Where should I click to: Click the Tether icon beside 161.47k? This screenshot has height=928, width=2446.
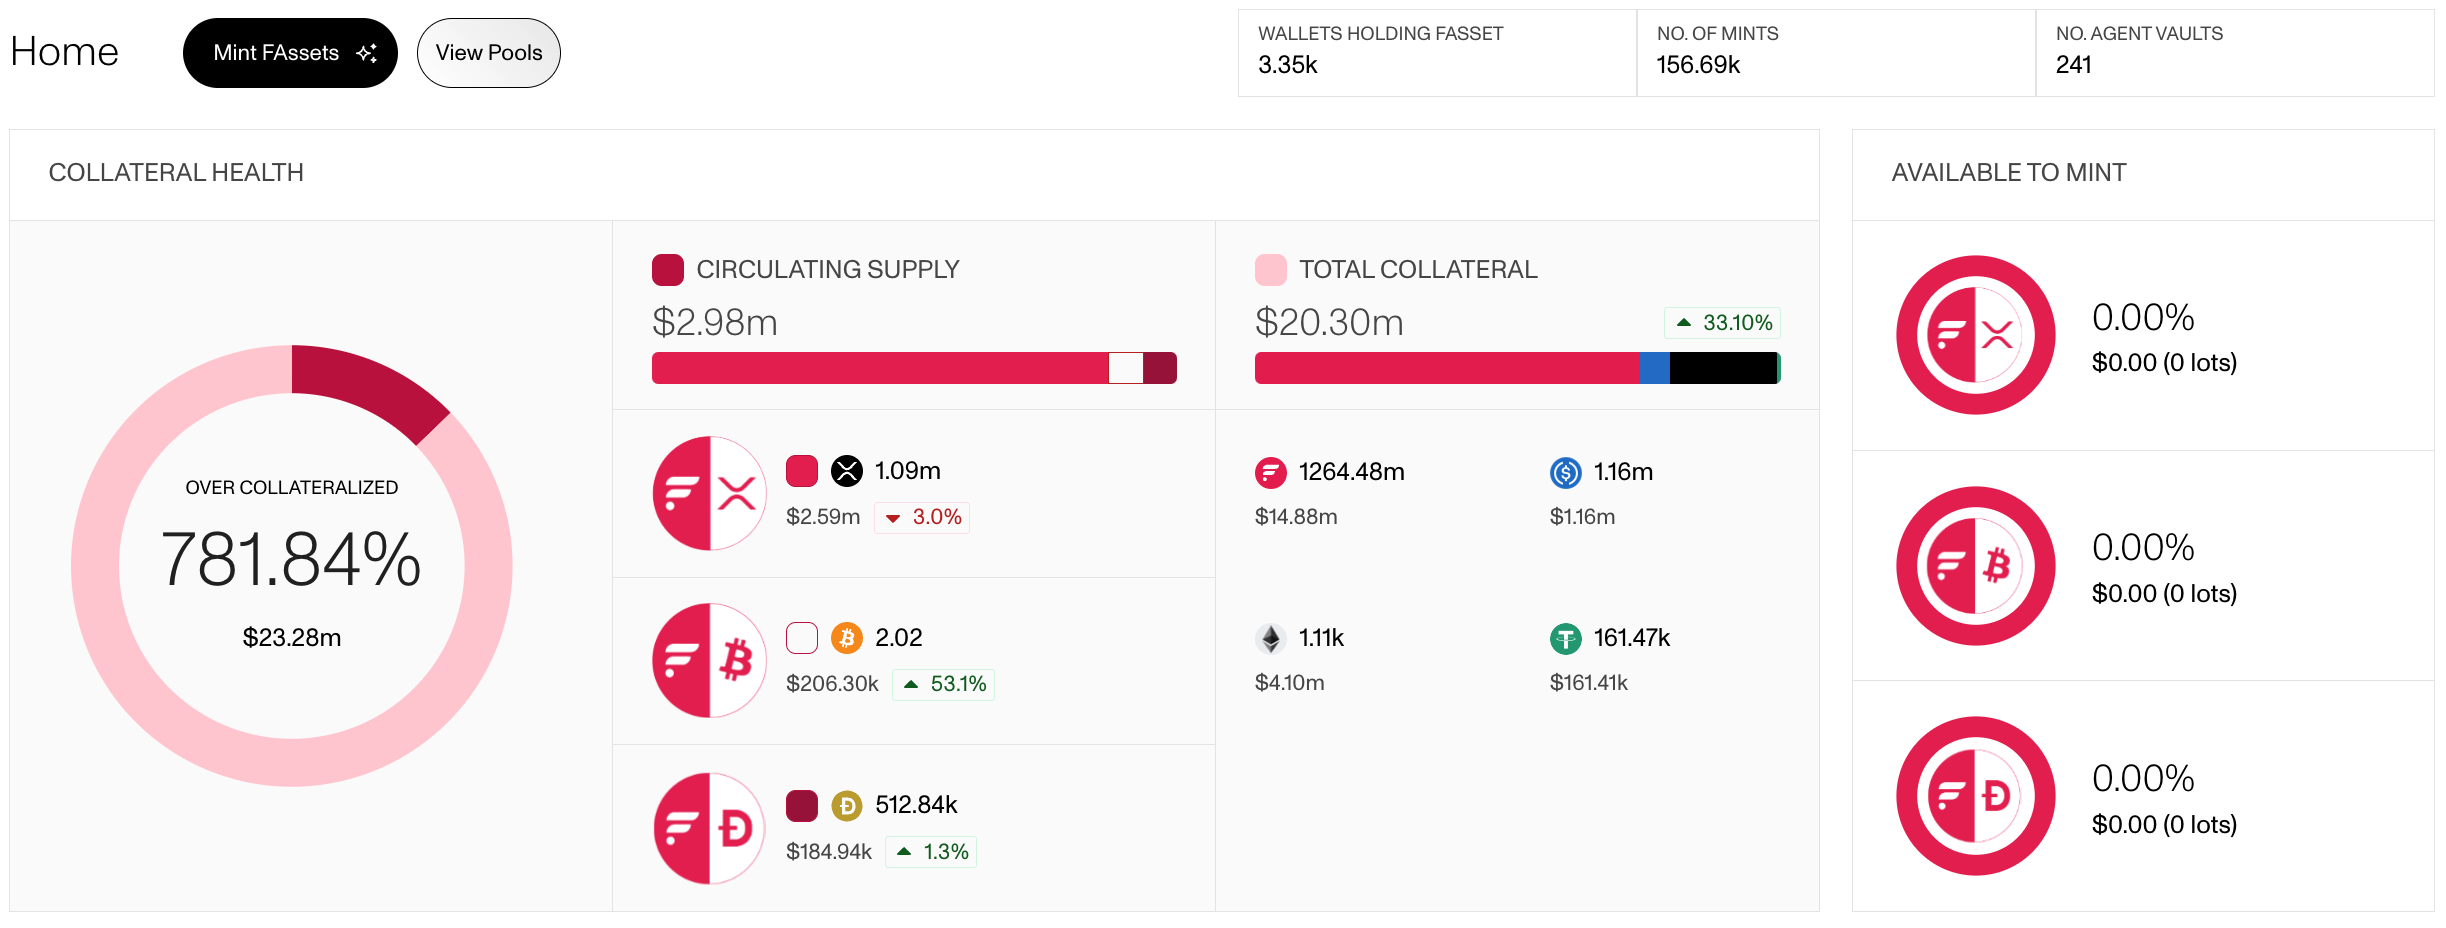[1565, 638]
